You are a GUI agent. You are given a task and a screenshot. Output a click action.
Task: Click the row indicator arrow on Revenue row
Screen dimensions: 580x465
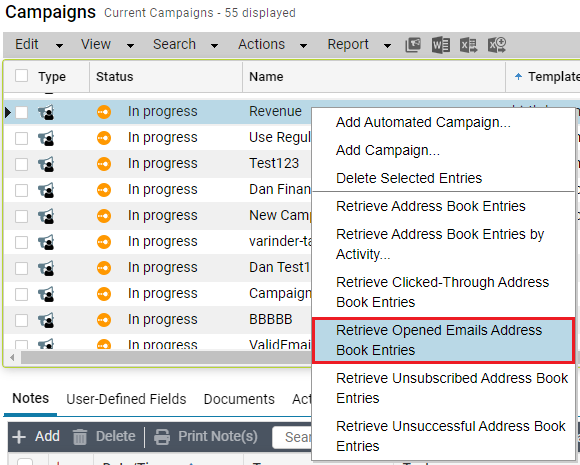coord(8,112)
